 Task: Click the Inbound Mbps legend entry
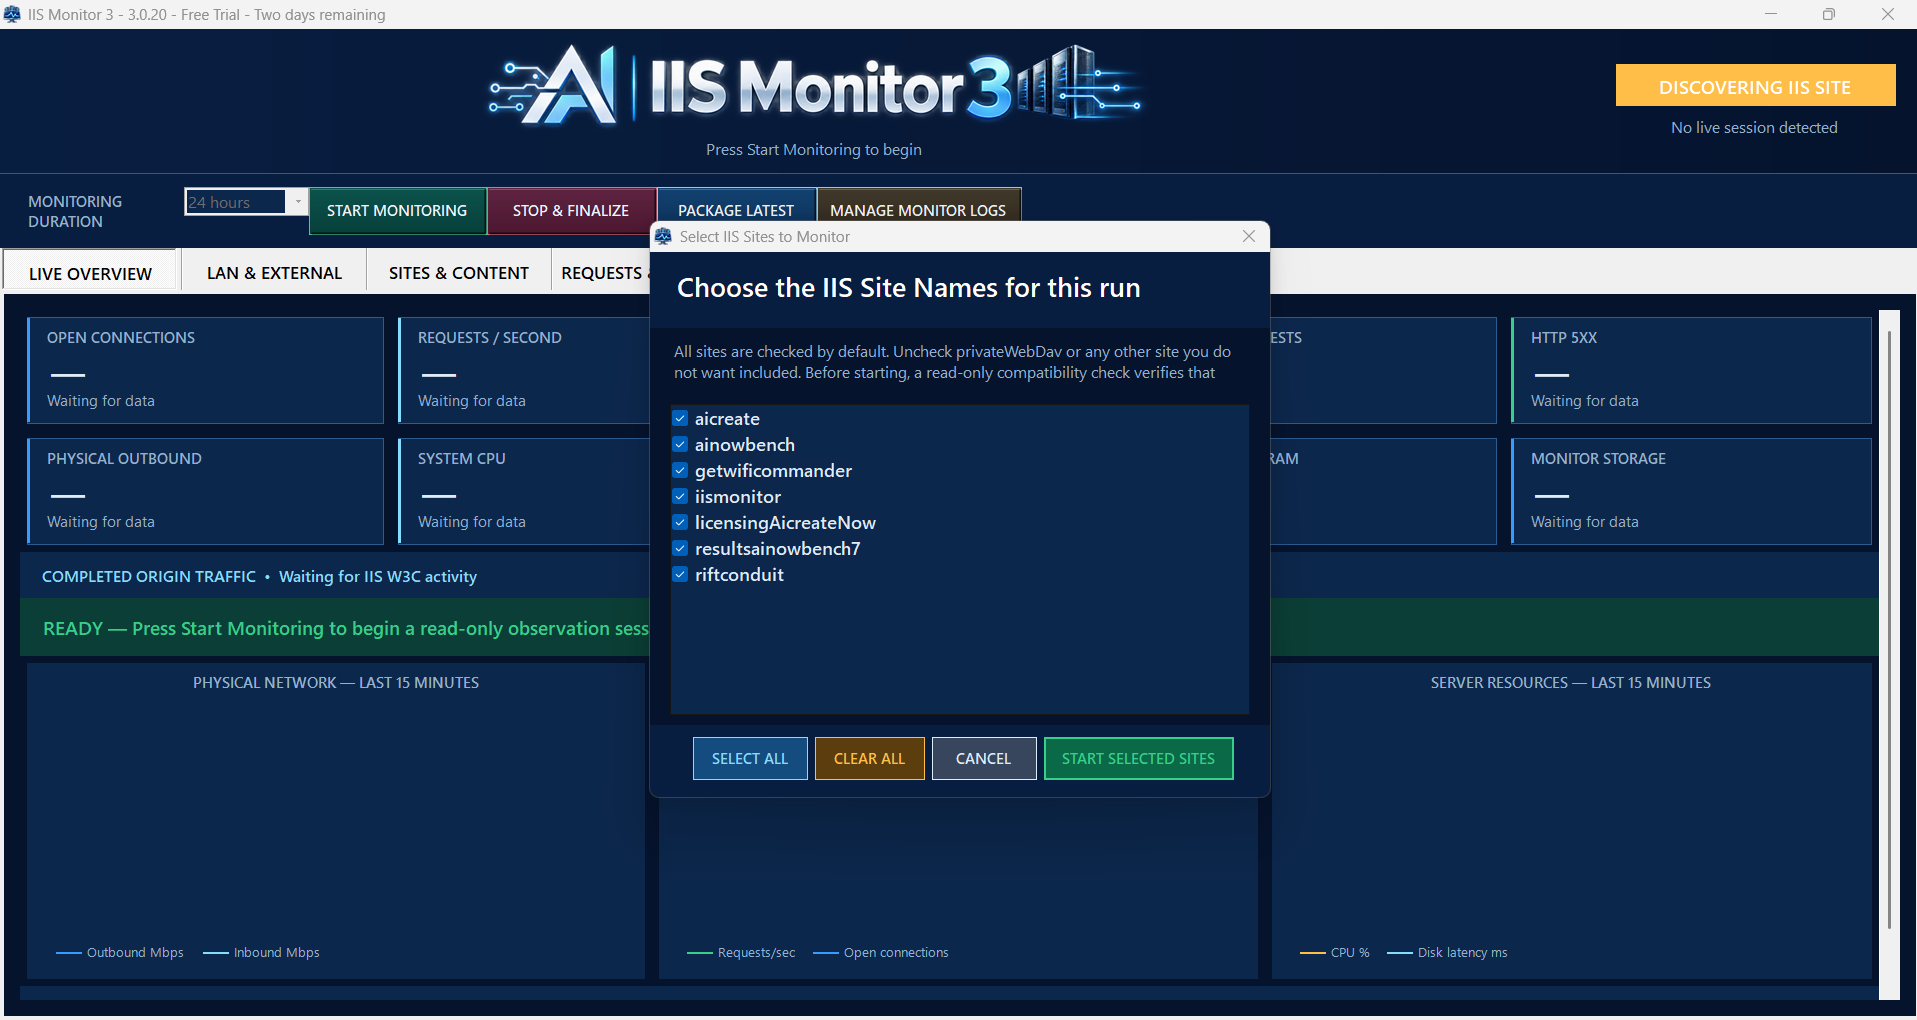[x=262, y=953]
